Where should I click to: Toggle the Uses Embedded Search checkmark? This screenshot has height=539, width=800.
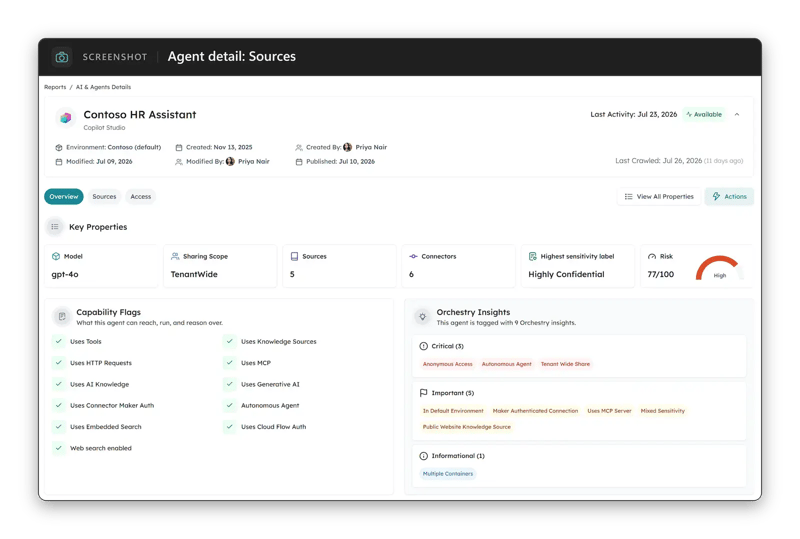tap(59, 427)
